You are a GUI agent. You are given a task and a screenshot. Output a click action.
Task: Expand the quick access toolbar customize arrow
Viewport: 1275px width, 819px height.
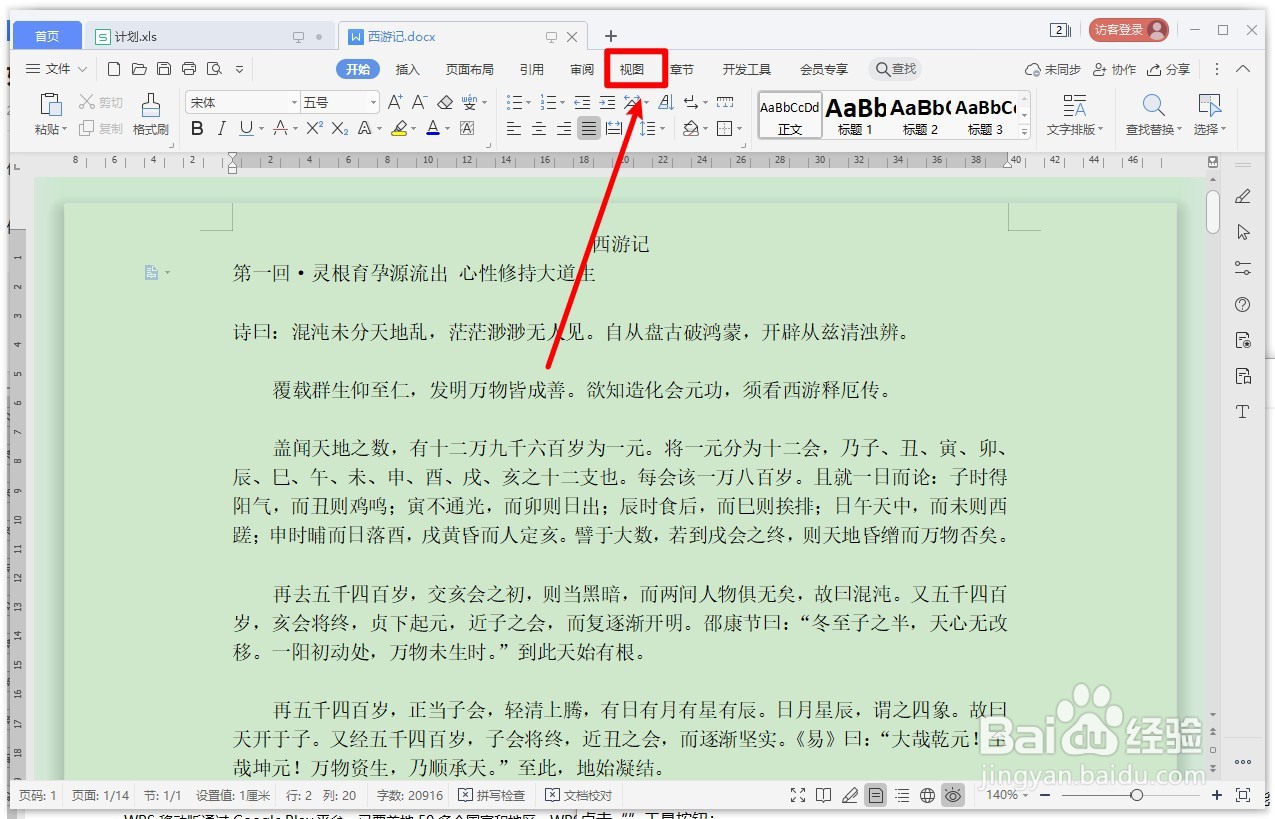click(239, 69)
